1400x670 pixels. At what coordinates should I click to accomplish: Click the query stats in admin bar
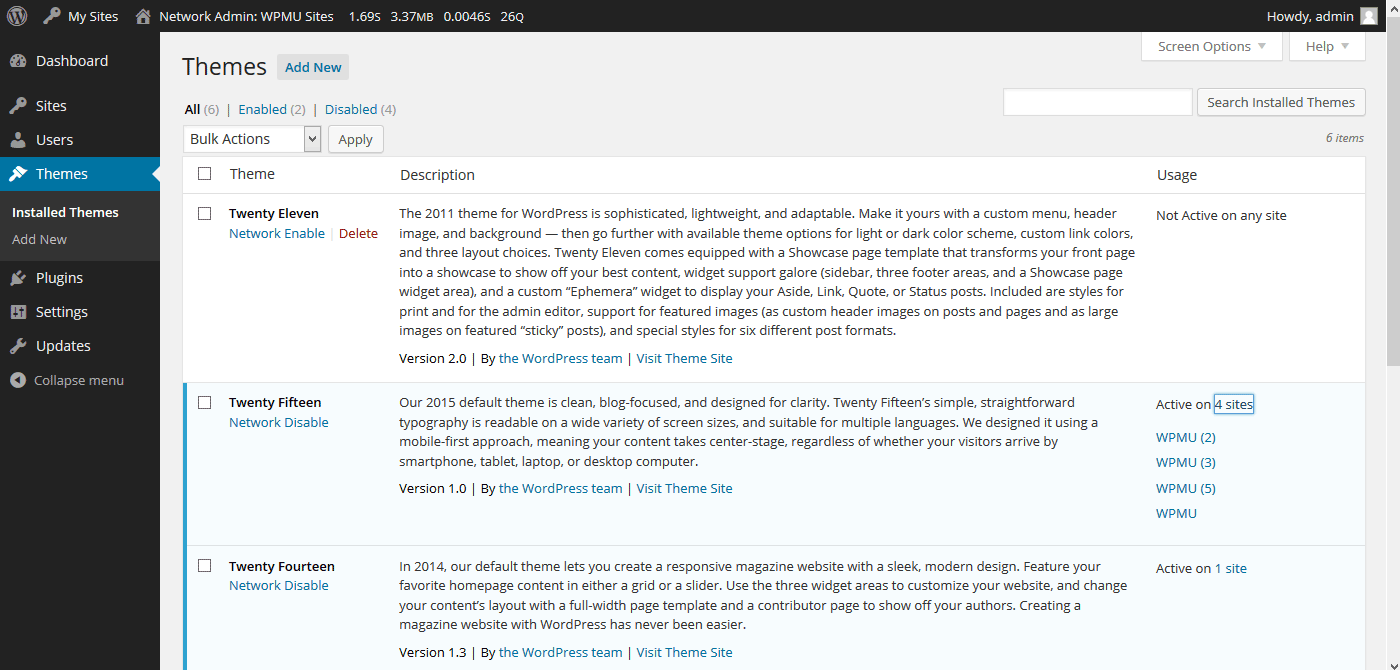(436, 16)
